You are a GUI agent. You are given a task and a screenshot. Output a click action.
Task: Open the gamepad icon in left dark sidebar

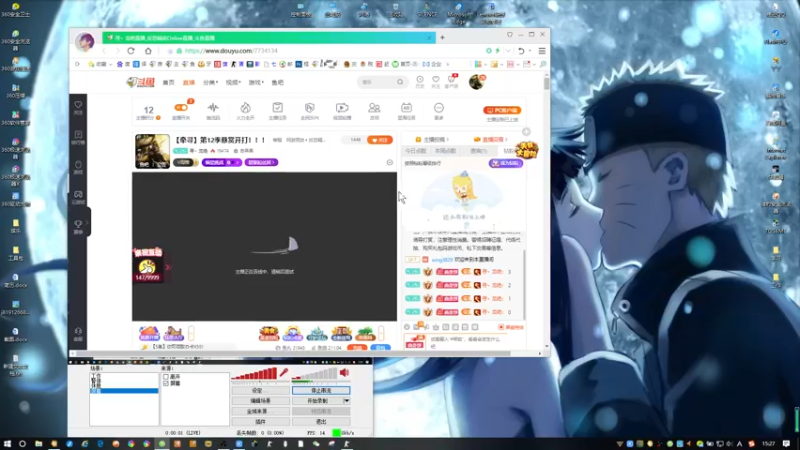point(78,194)
